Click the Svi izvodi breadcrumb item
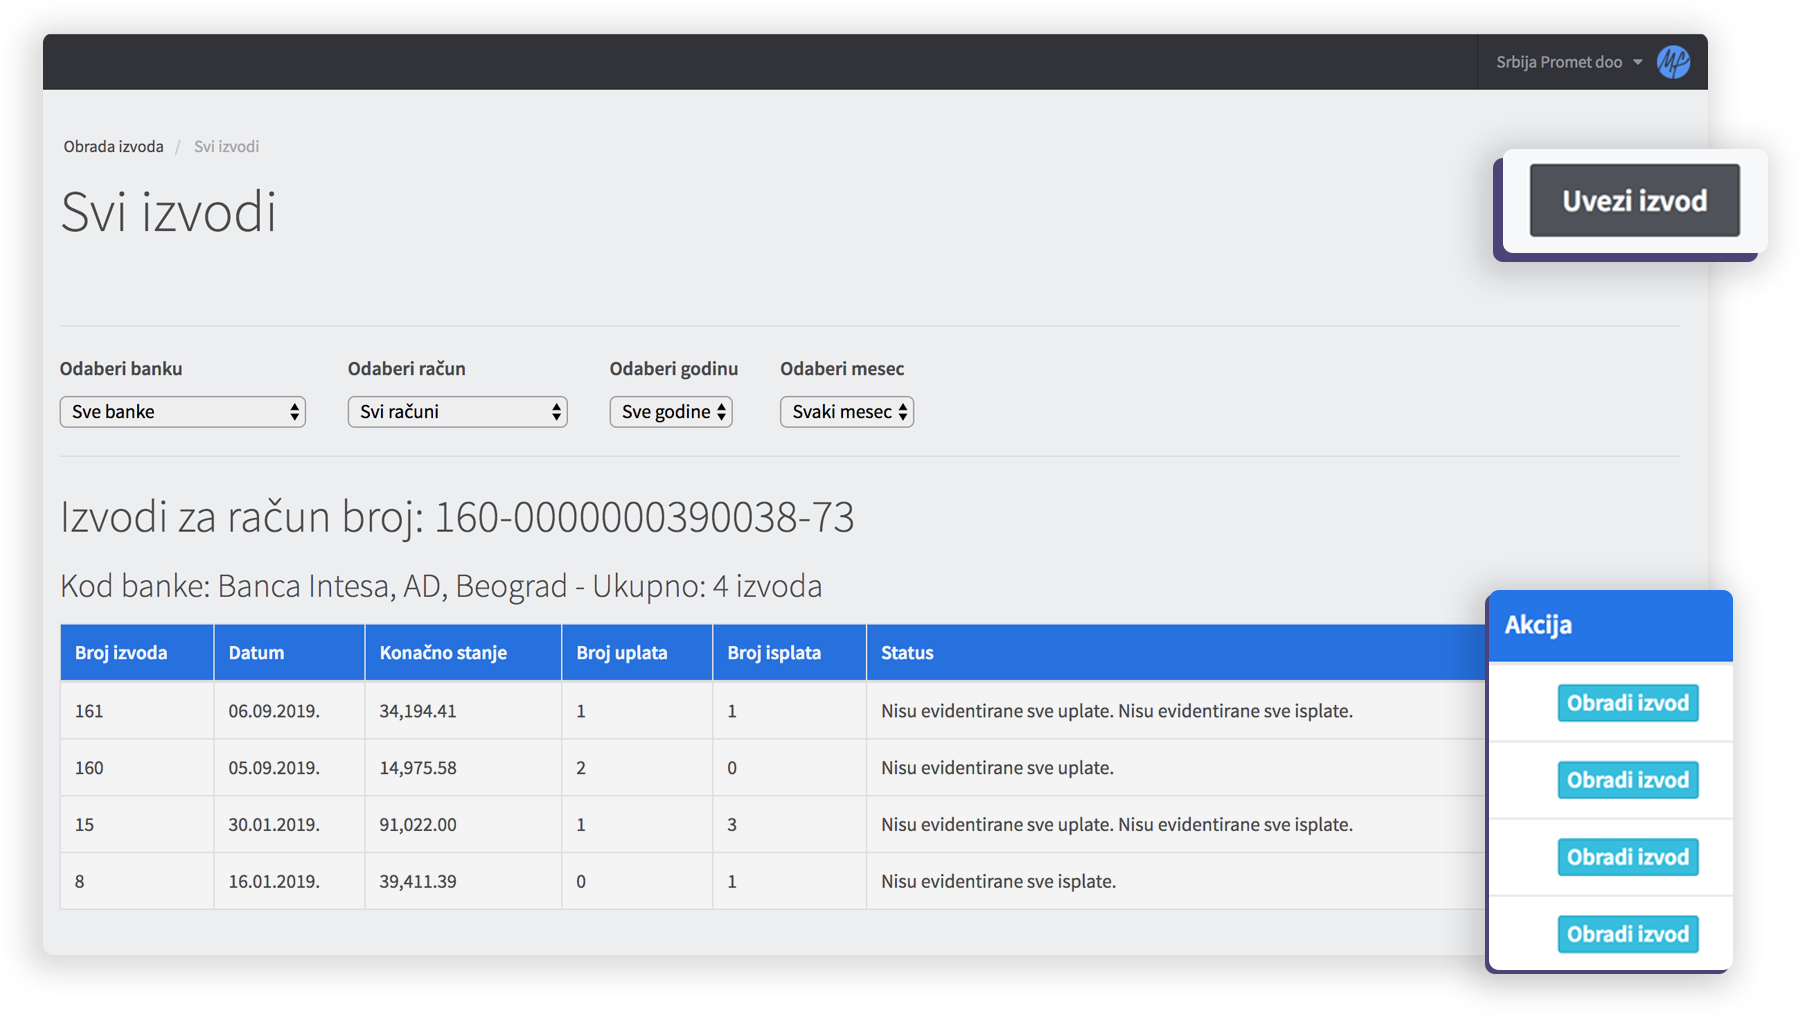Image resolution: width=1801 pixels, height=1017 pixels. coord(226,146)
